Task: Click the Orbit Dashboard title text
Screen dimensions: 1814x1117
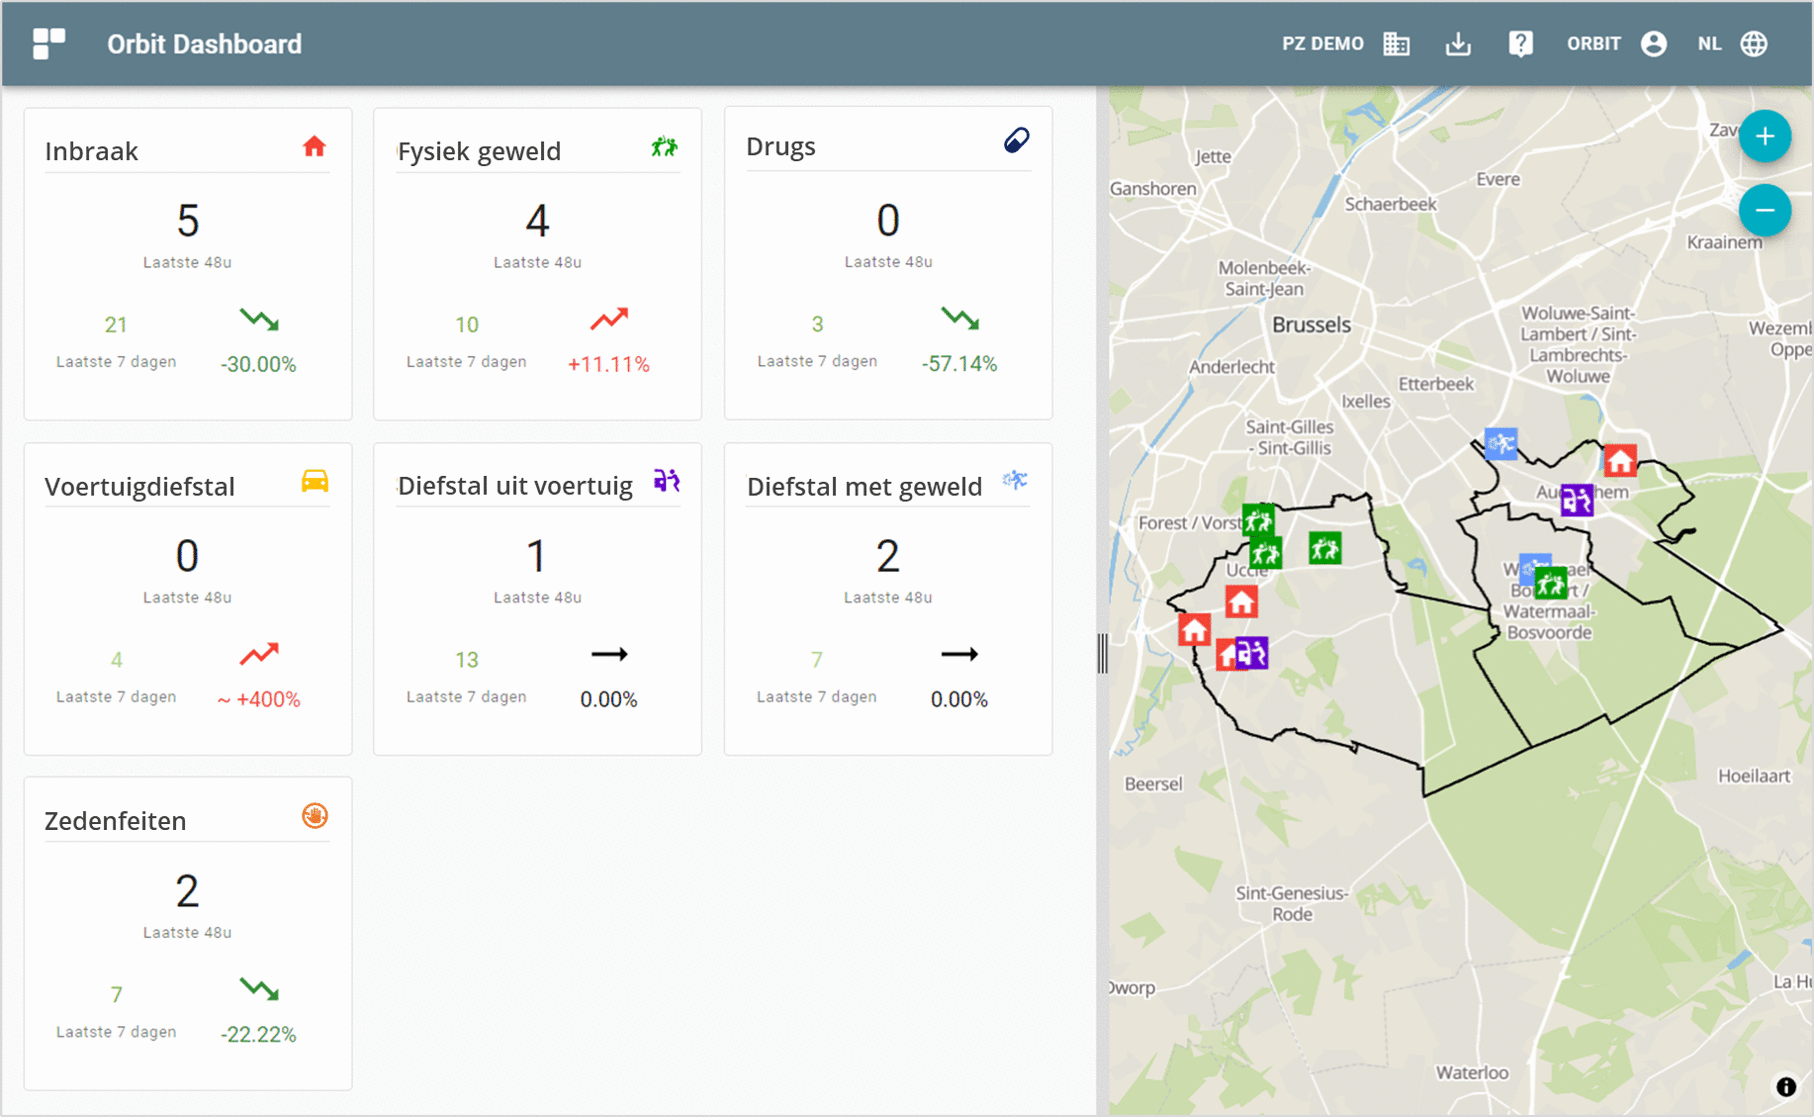Action: (x=204, y=44)
